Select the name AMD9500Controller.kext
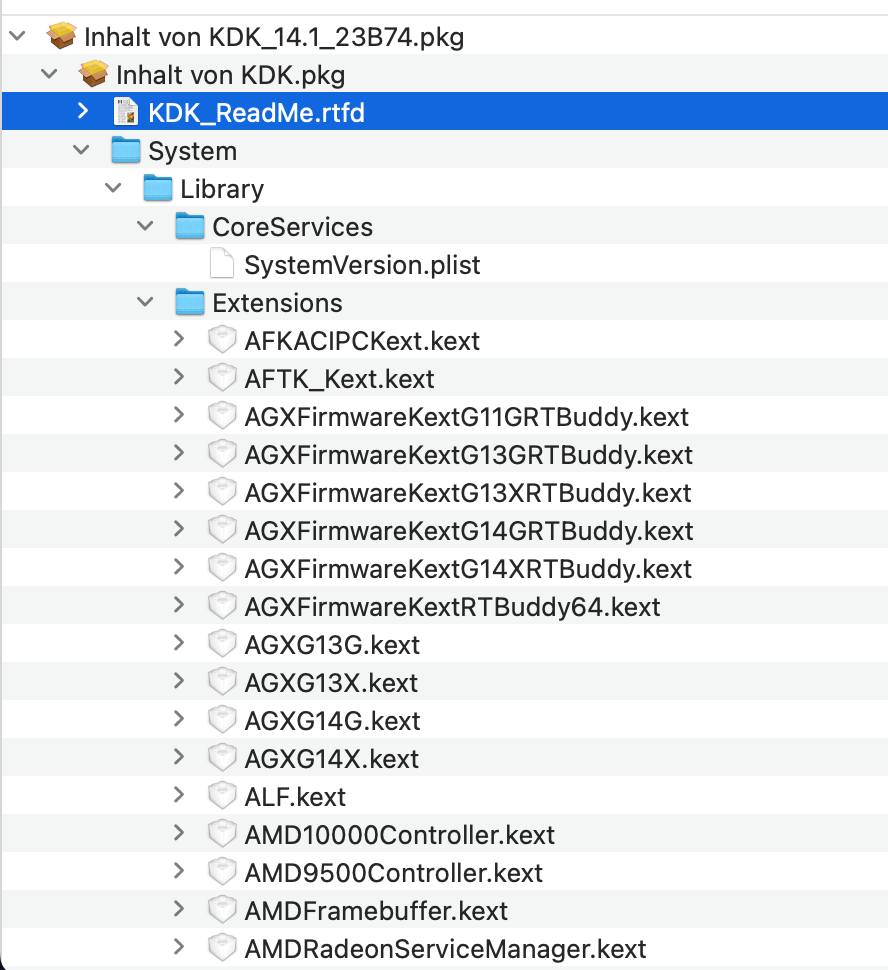Image resolution: width=888 pixels, height=970 pixels. tap(394, 873)
